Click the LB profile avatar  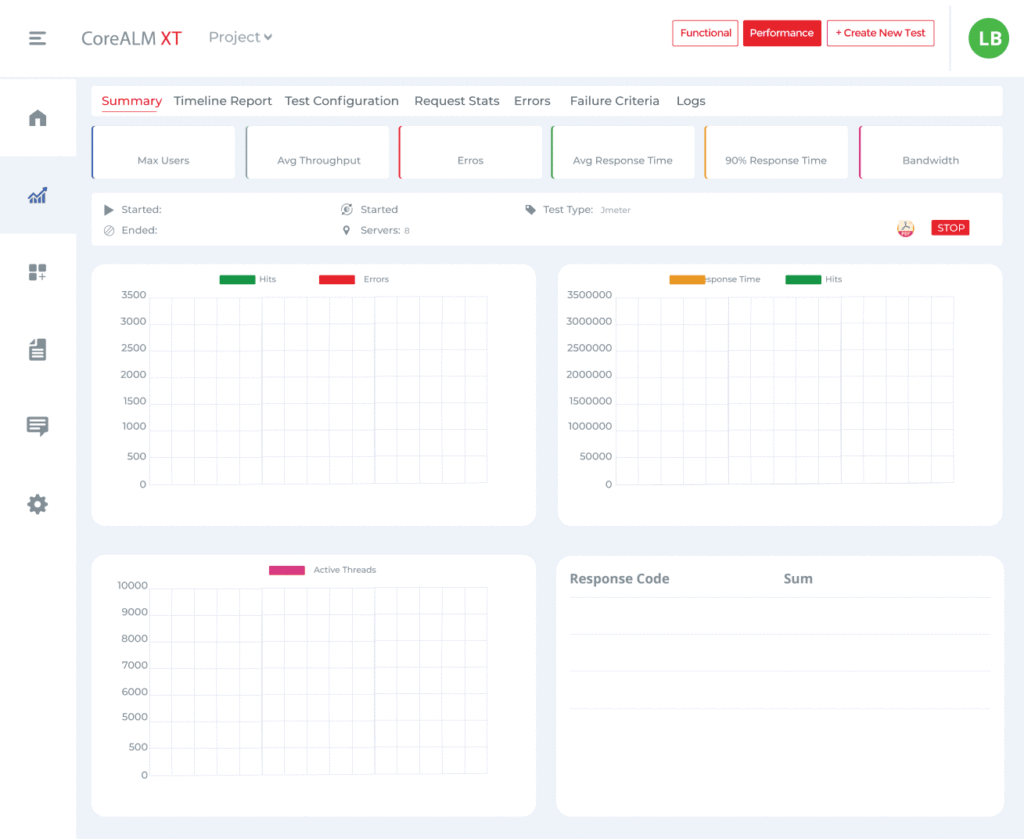coord(988,38)
